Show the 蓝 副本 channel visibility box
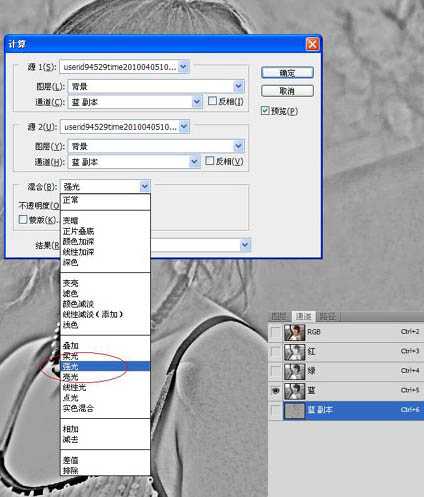This screenshot has width=424, height=497. pos(275,410)
